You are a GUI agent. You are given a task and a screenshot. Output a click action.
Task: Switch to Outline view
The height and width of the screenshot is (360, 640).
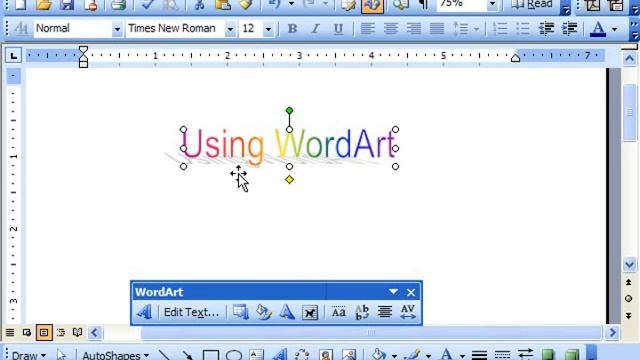click(61, 333)
